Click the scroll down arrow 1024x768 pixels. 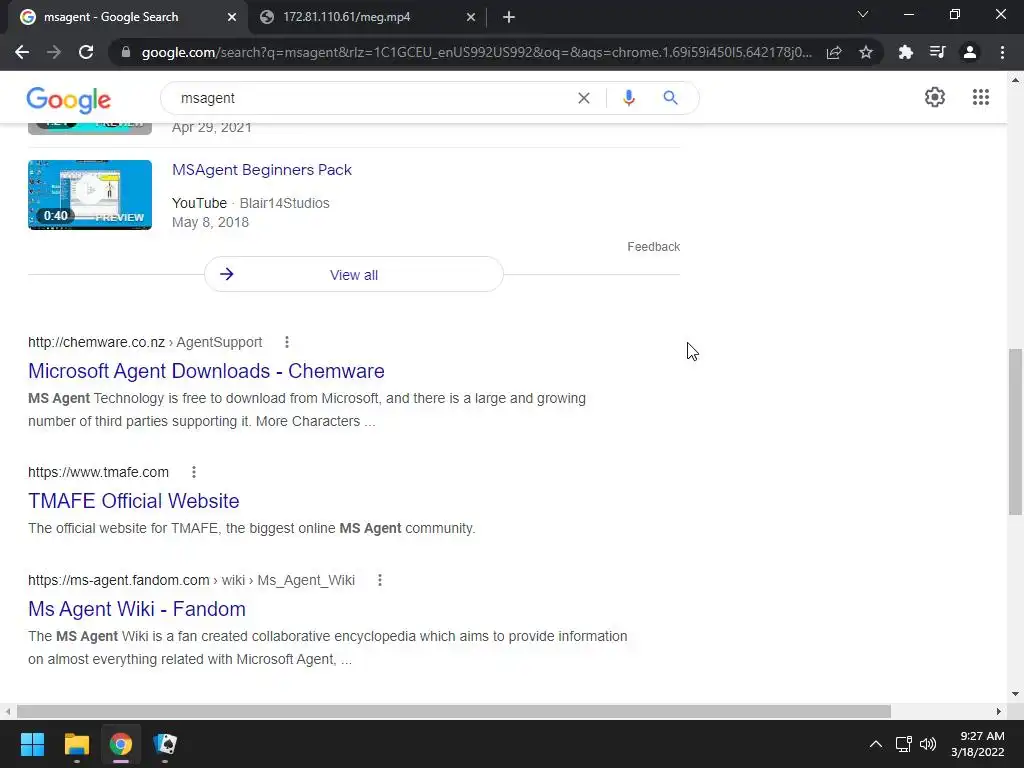(1016, 694)
